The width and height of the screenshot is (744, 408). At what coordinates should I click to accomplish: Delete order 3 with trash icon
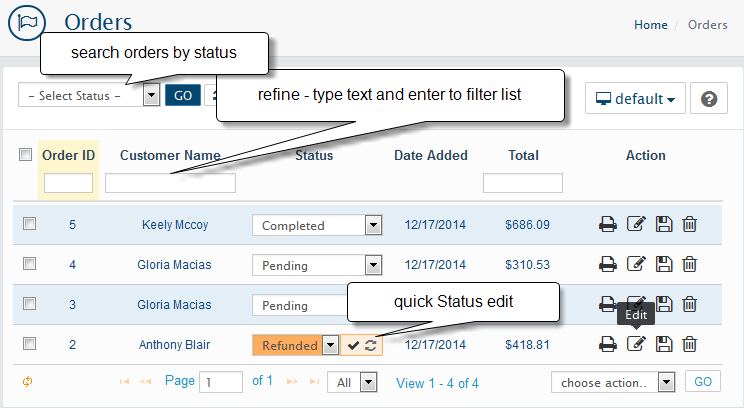coord(689,304)
